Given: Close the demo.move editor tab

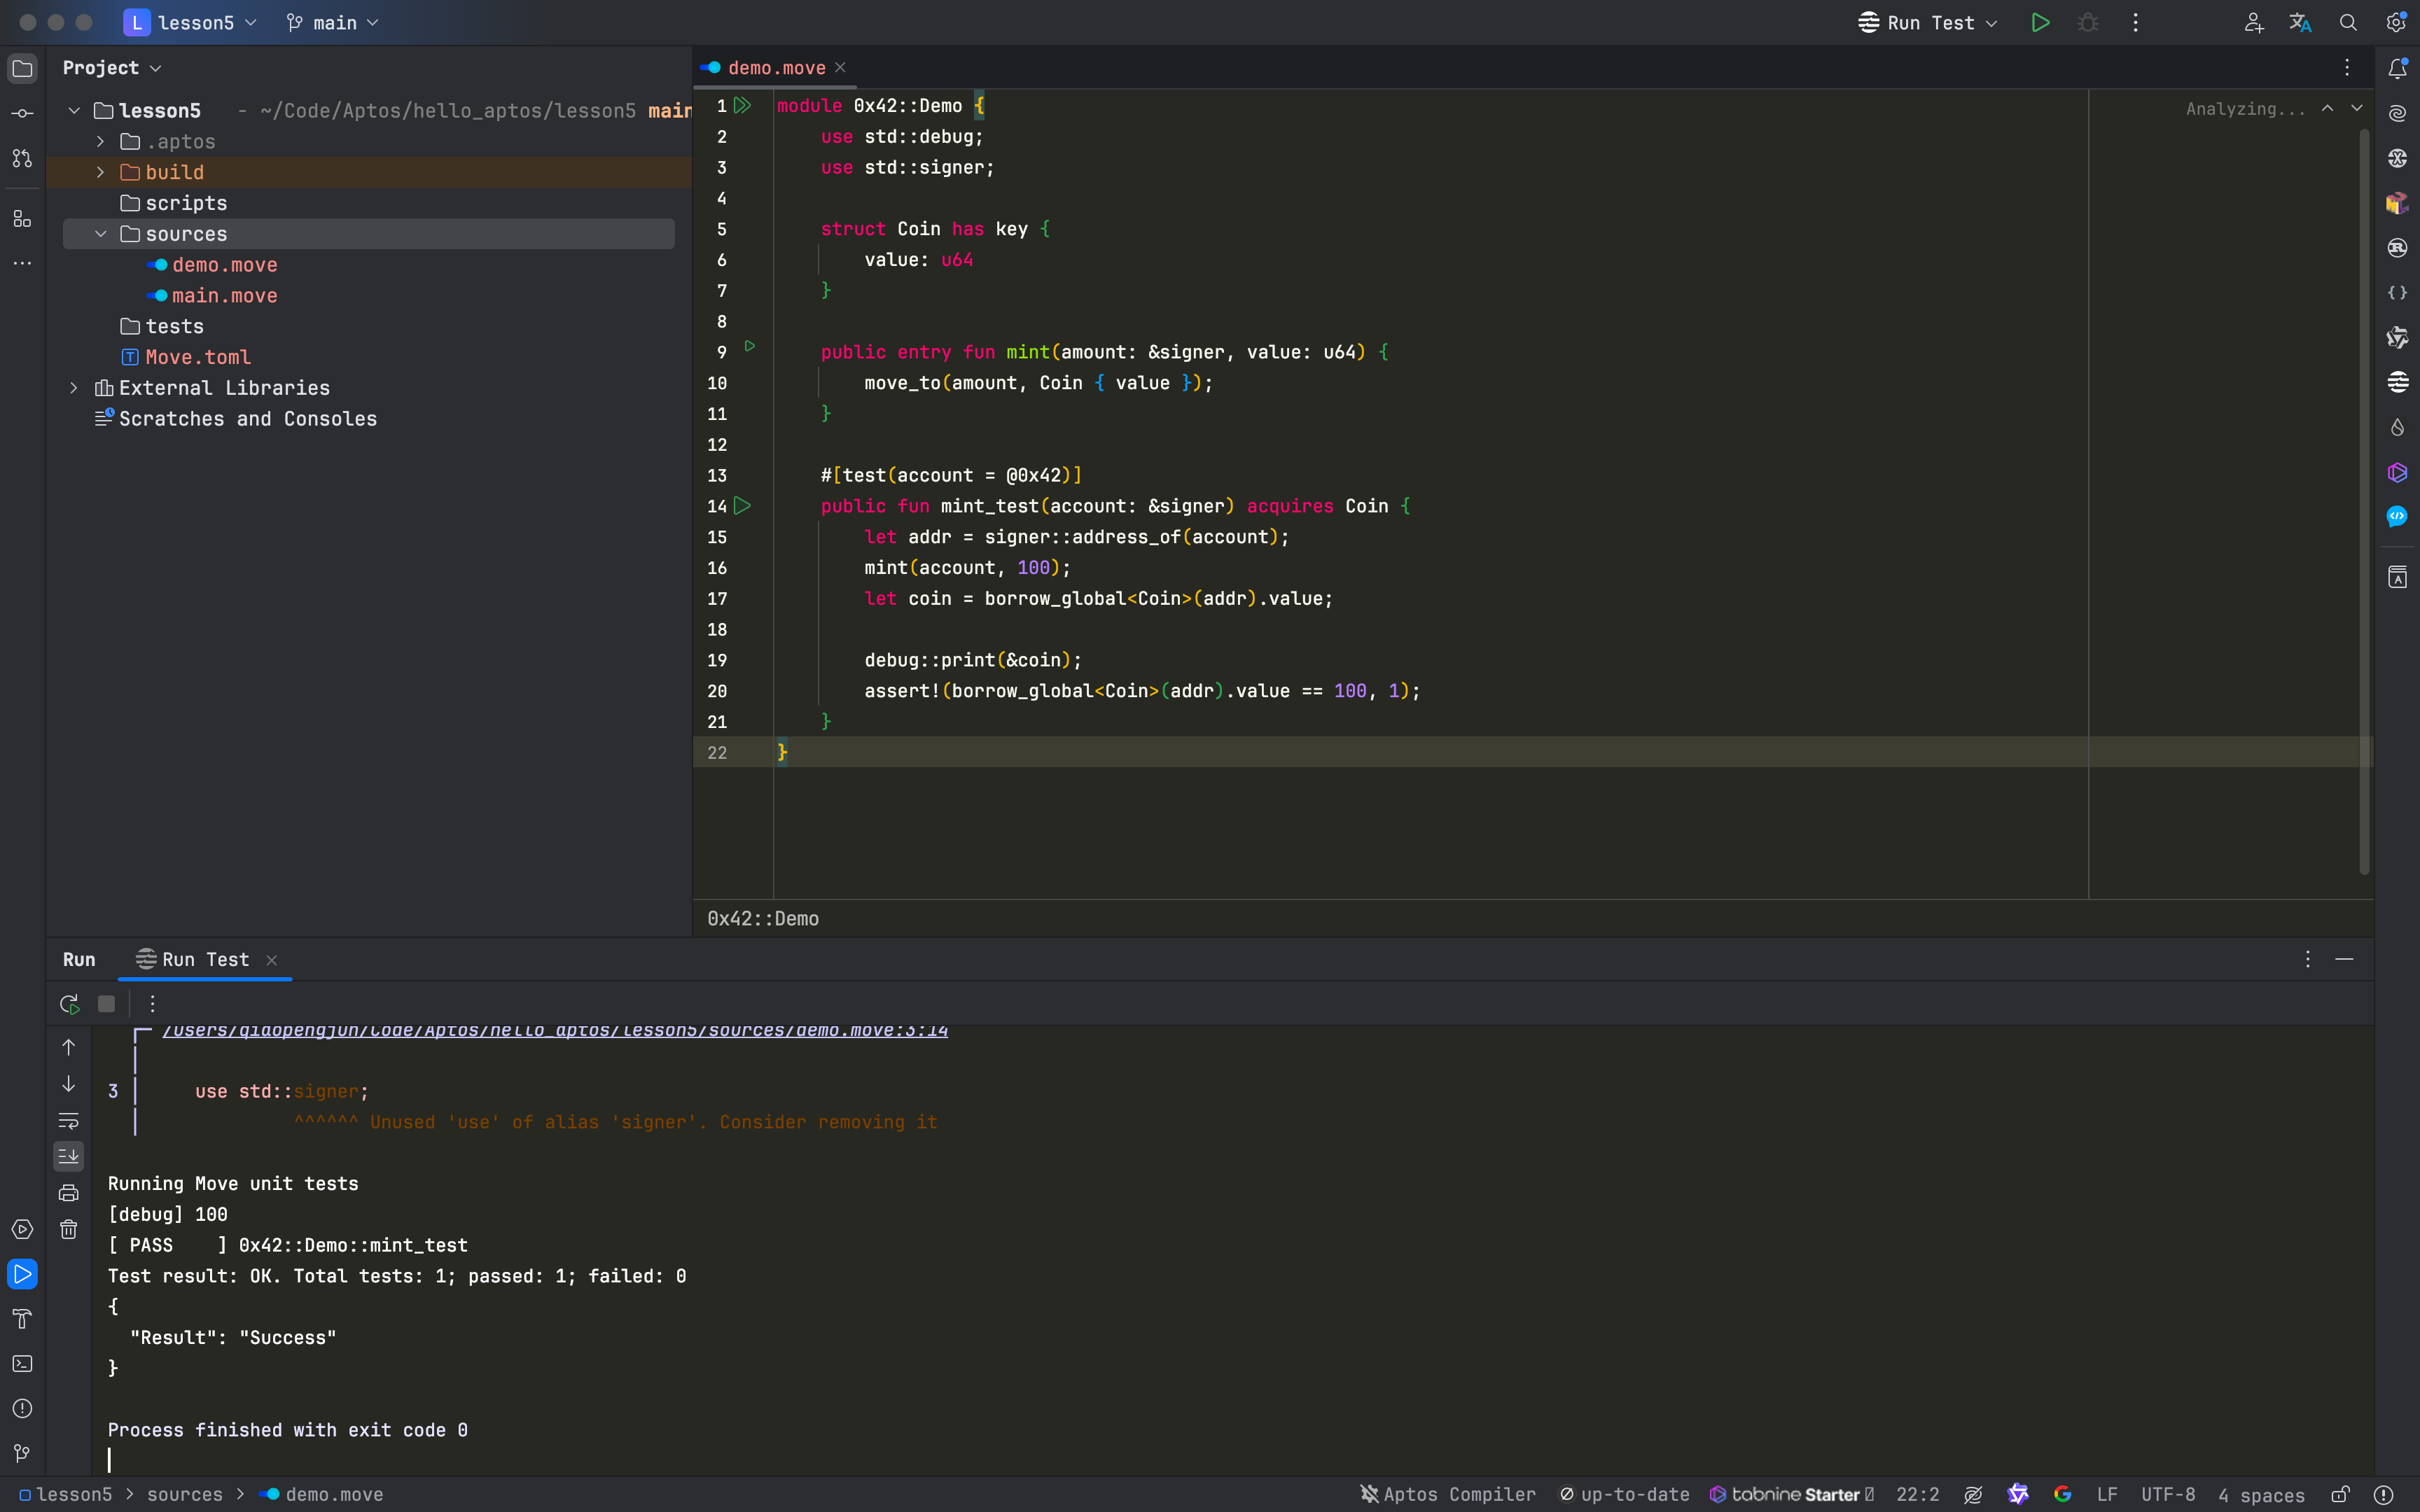Looking at the screenshot, I should [x=840, y=67].
